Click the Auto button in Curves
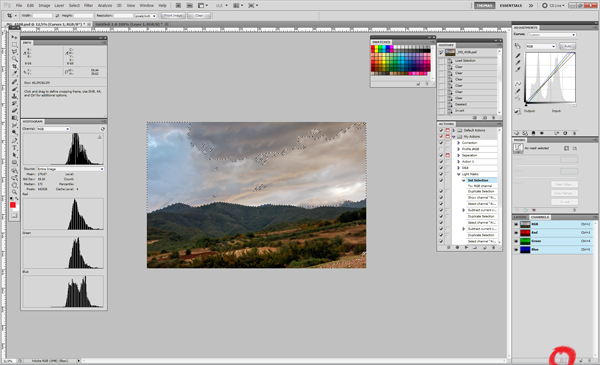Image resolution: width=600 pixels, height=365 pixels. (x=567, y=46)
